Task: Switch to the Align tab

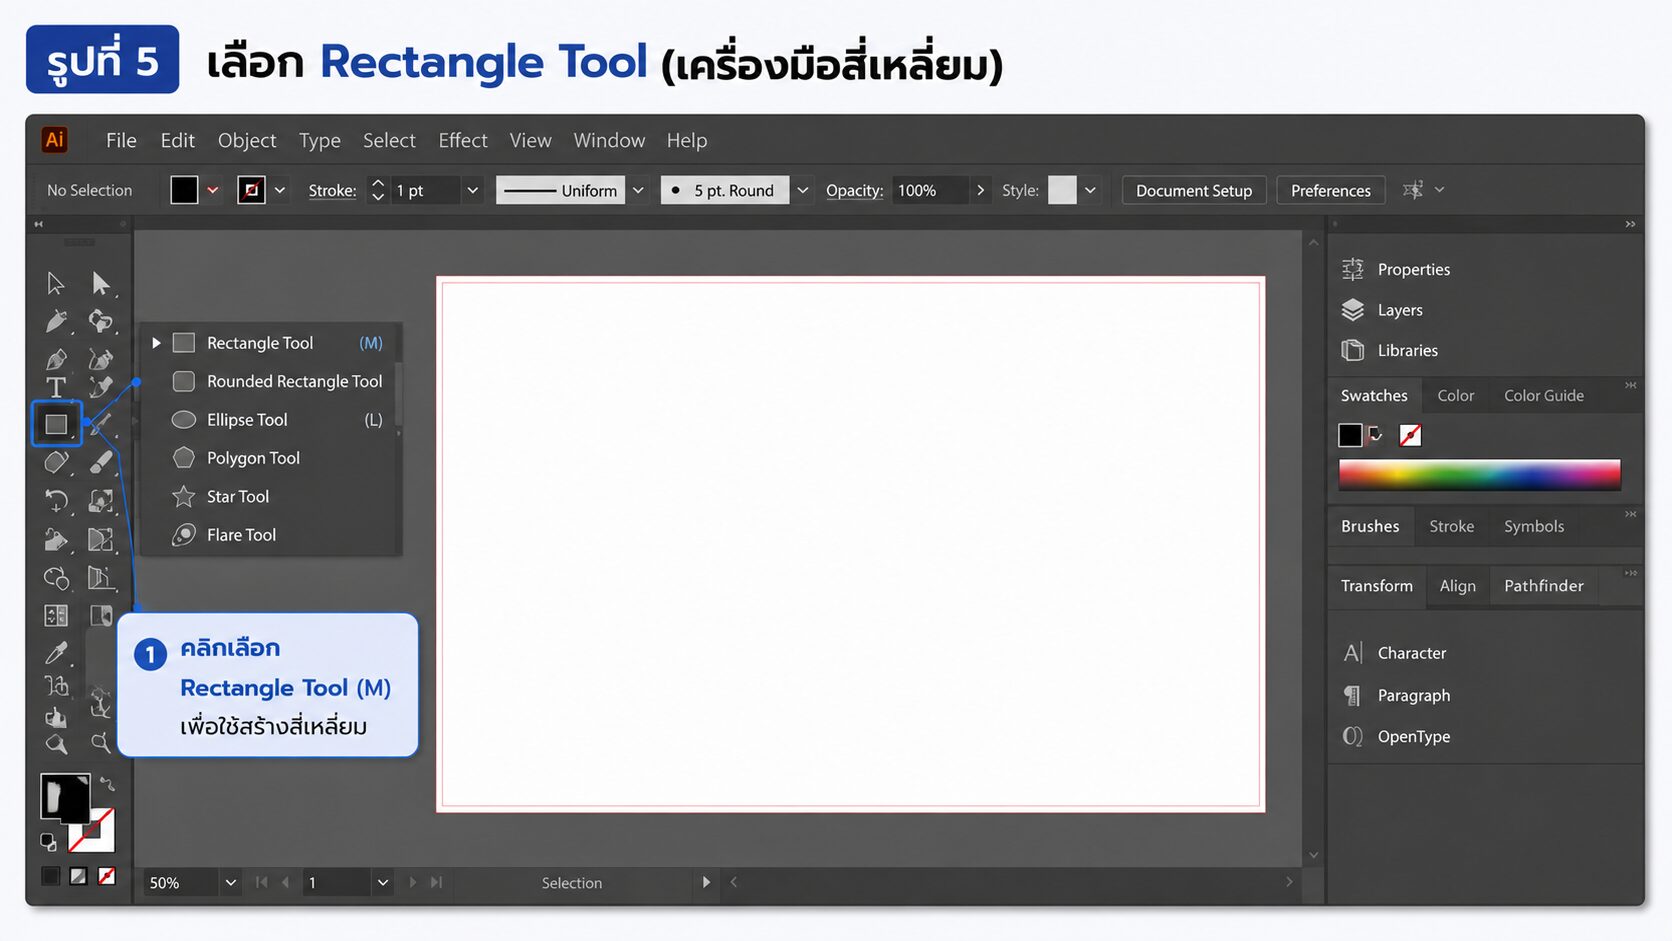Action: [1457, 586]
